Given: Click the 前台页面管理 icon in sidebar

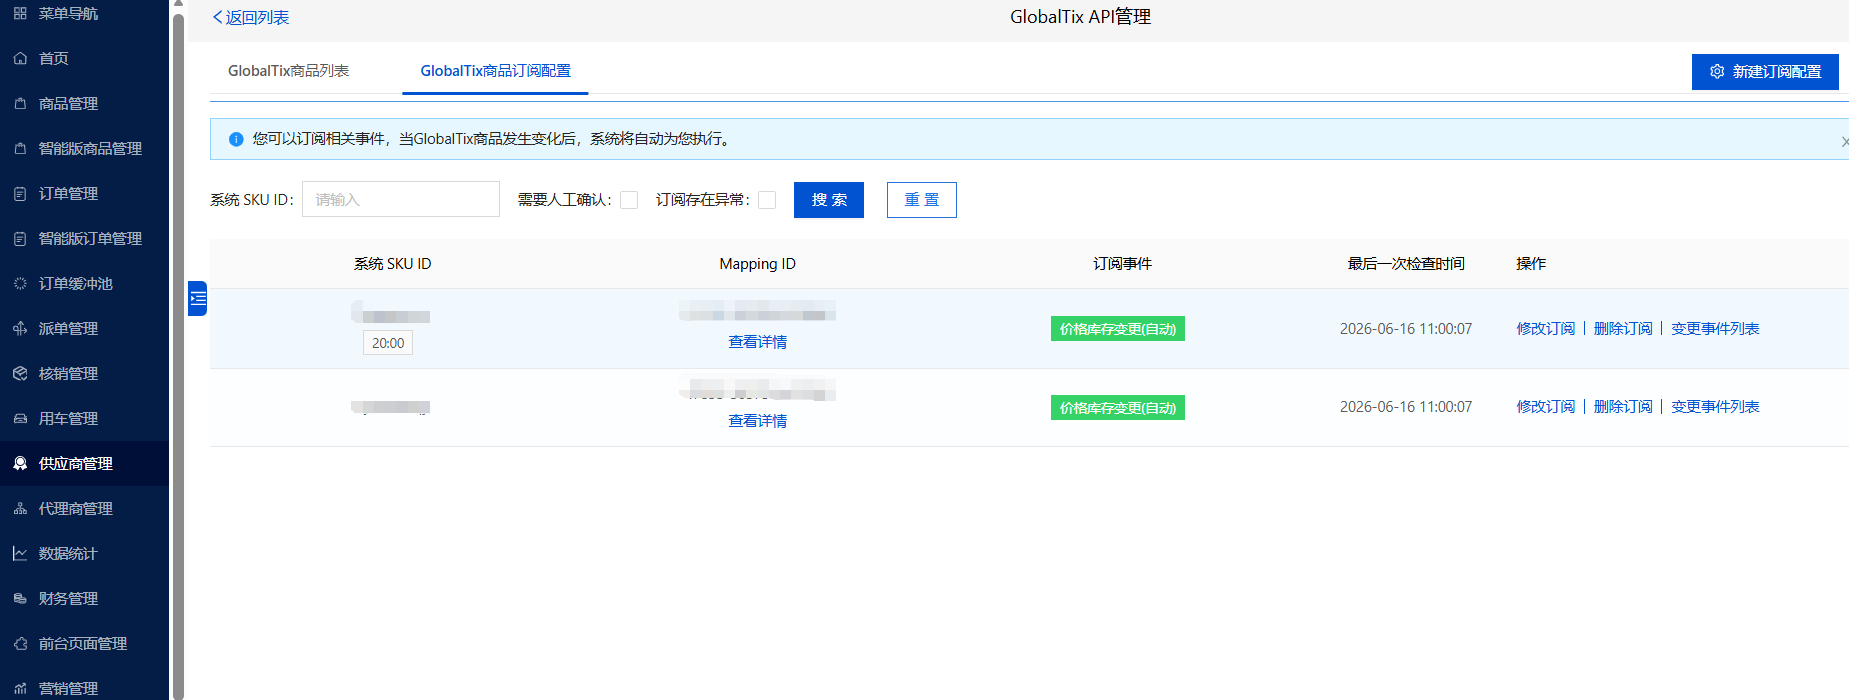Looking at the screenshot, I should (20, 644).
